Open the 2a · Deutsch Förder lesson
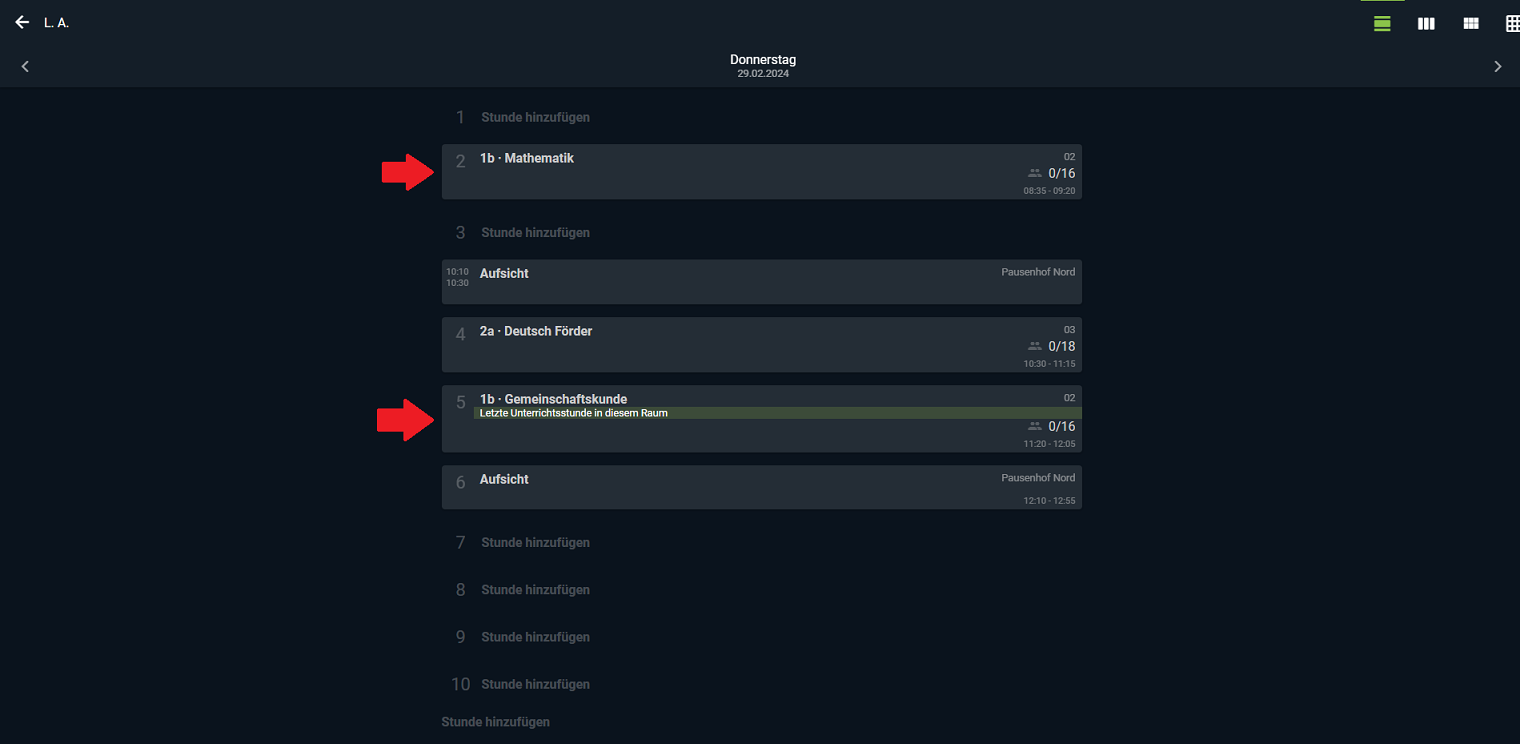The image size is (1520, 744). [x=761, y=345]
